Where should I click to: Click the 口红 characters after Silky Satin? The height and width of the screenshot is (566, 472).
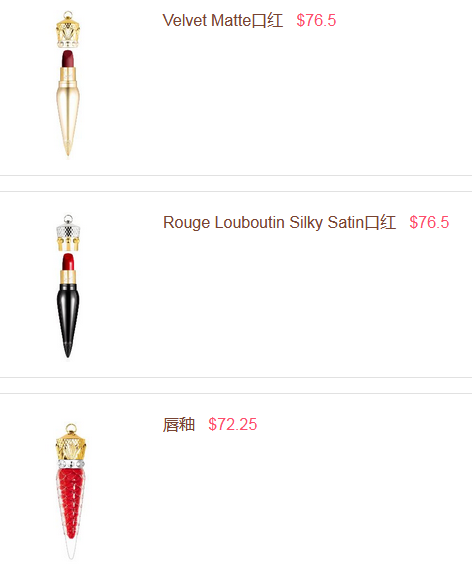click(380, 222)
